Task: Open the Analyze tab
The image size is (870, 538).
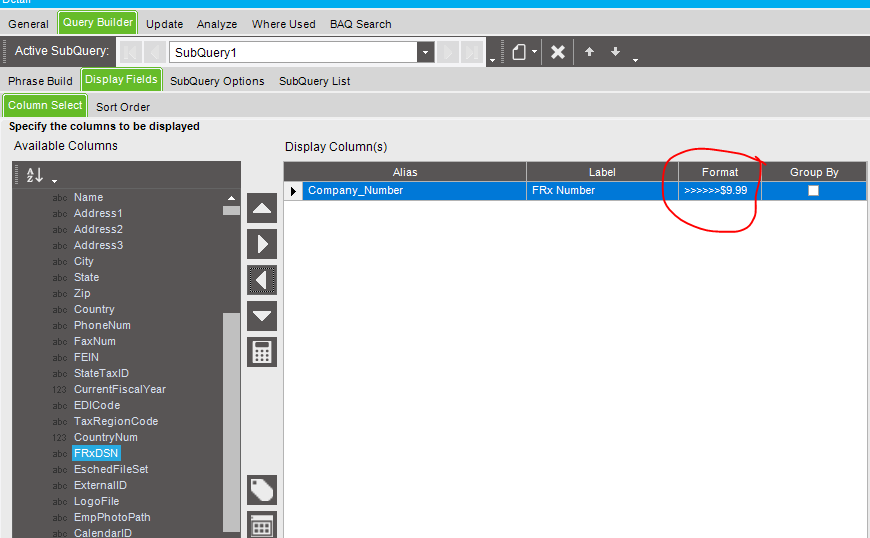Action: tap(217, 24)
